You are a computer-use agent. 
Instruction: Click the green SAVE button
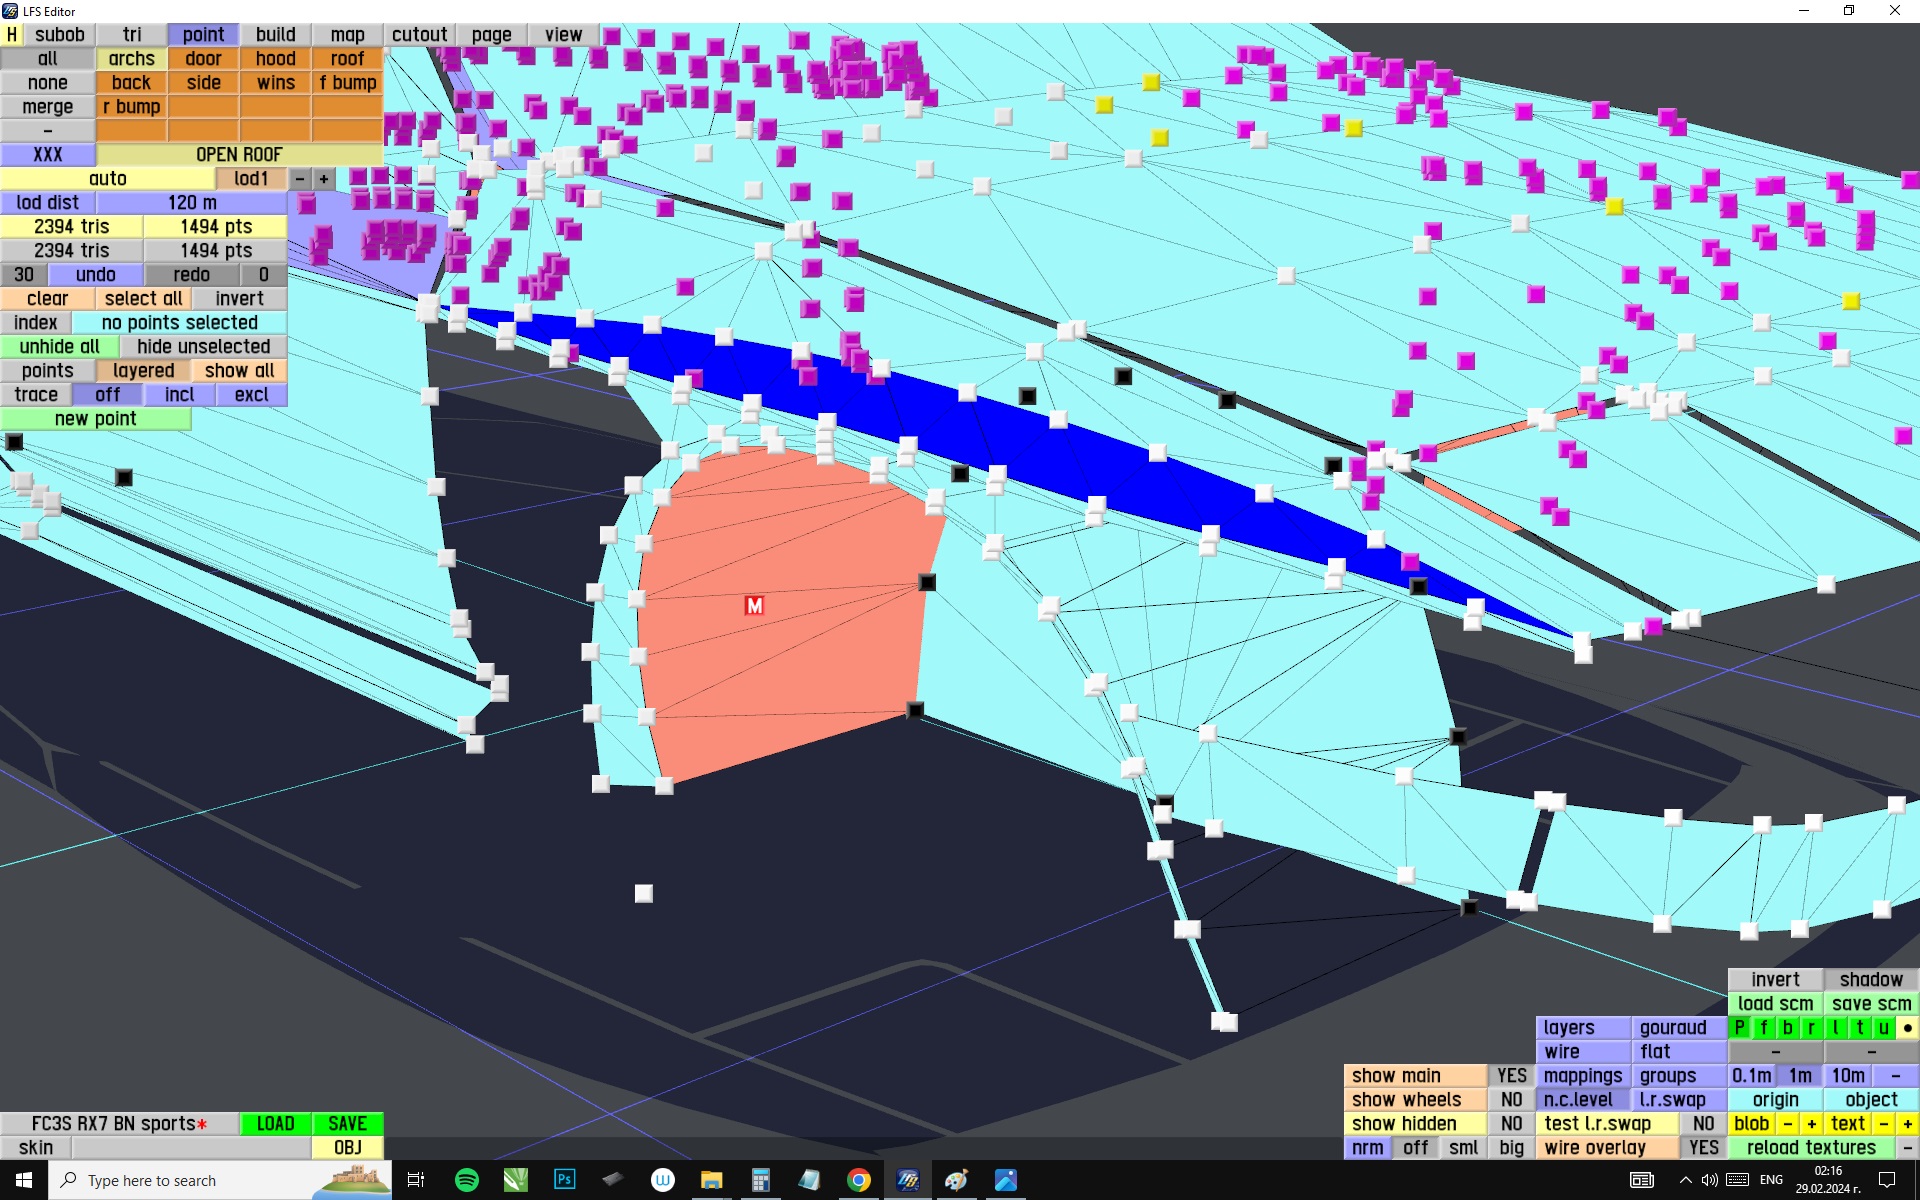(x=347, y=1124)
